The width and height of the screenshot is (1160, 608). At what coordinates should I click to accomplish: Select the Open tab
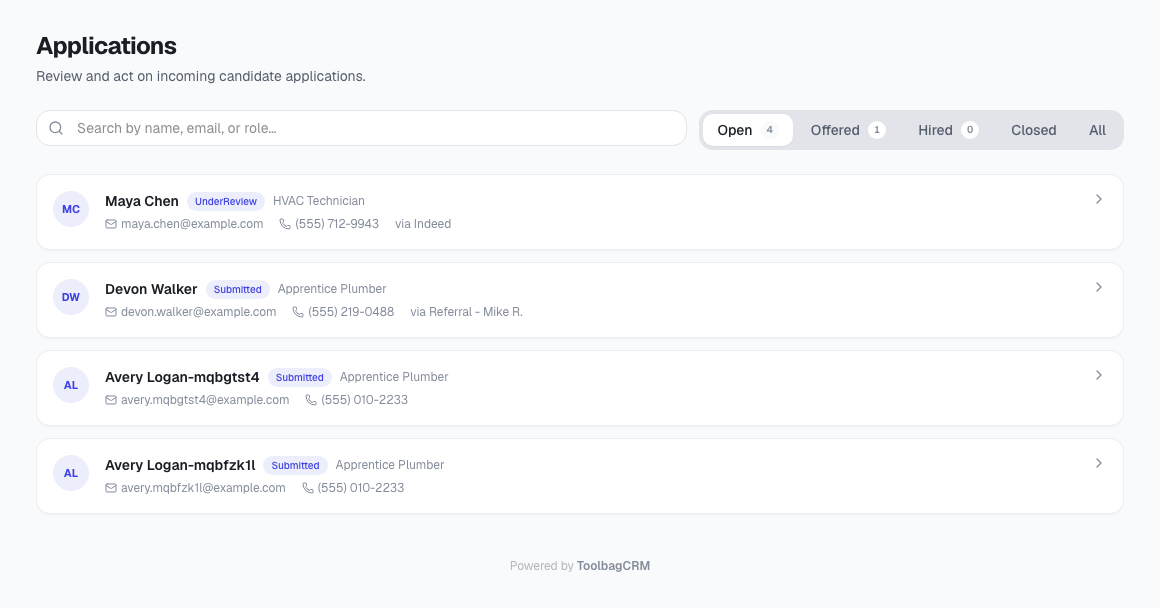click(747, 130)
